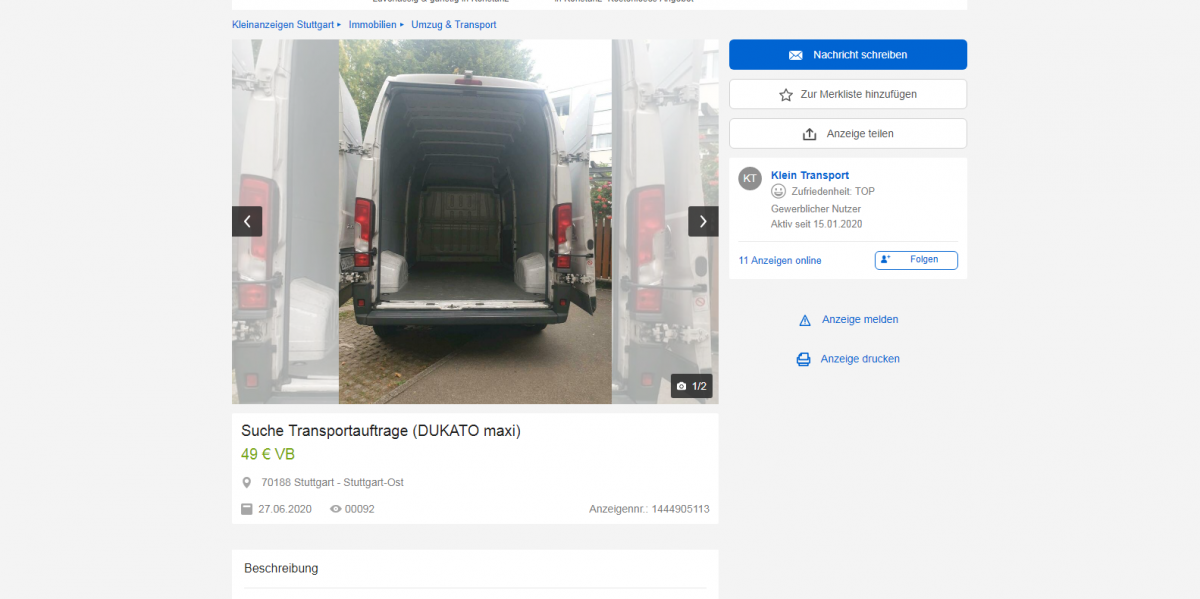Click star icon for Merkliste
Screen dimensions: 1200x599
(x=786, y=94)
